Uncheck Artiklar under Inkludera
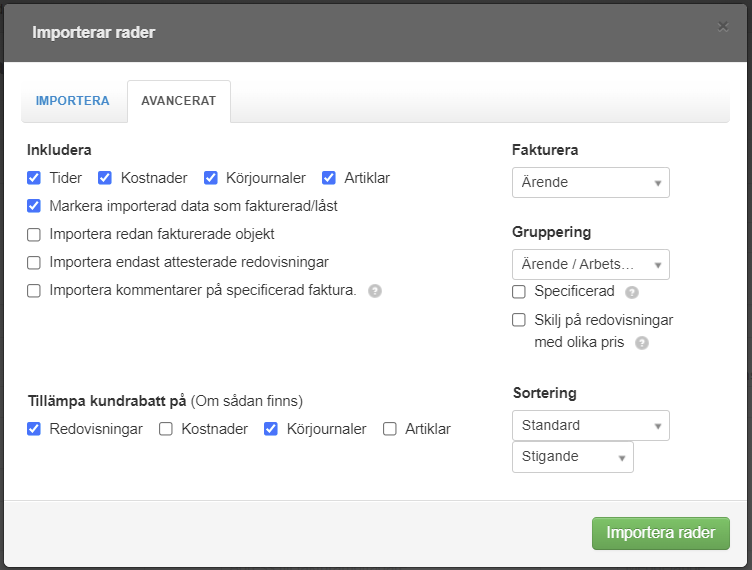 point(329,178)
